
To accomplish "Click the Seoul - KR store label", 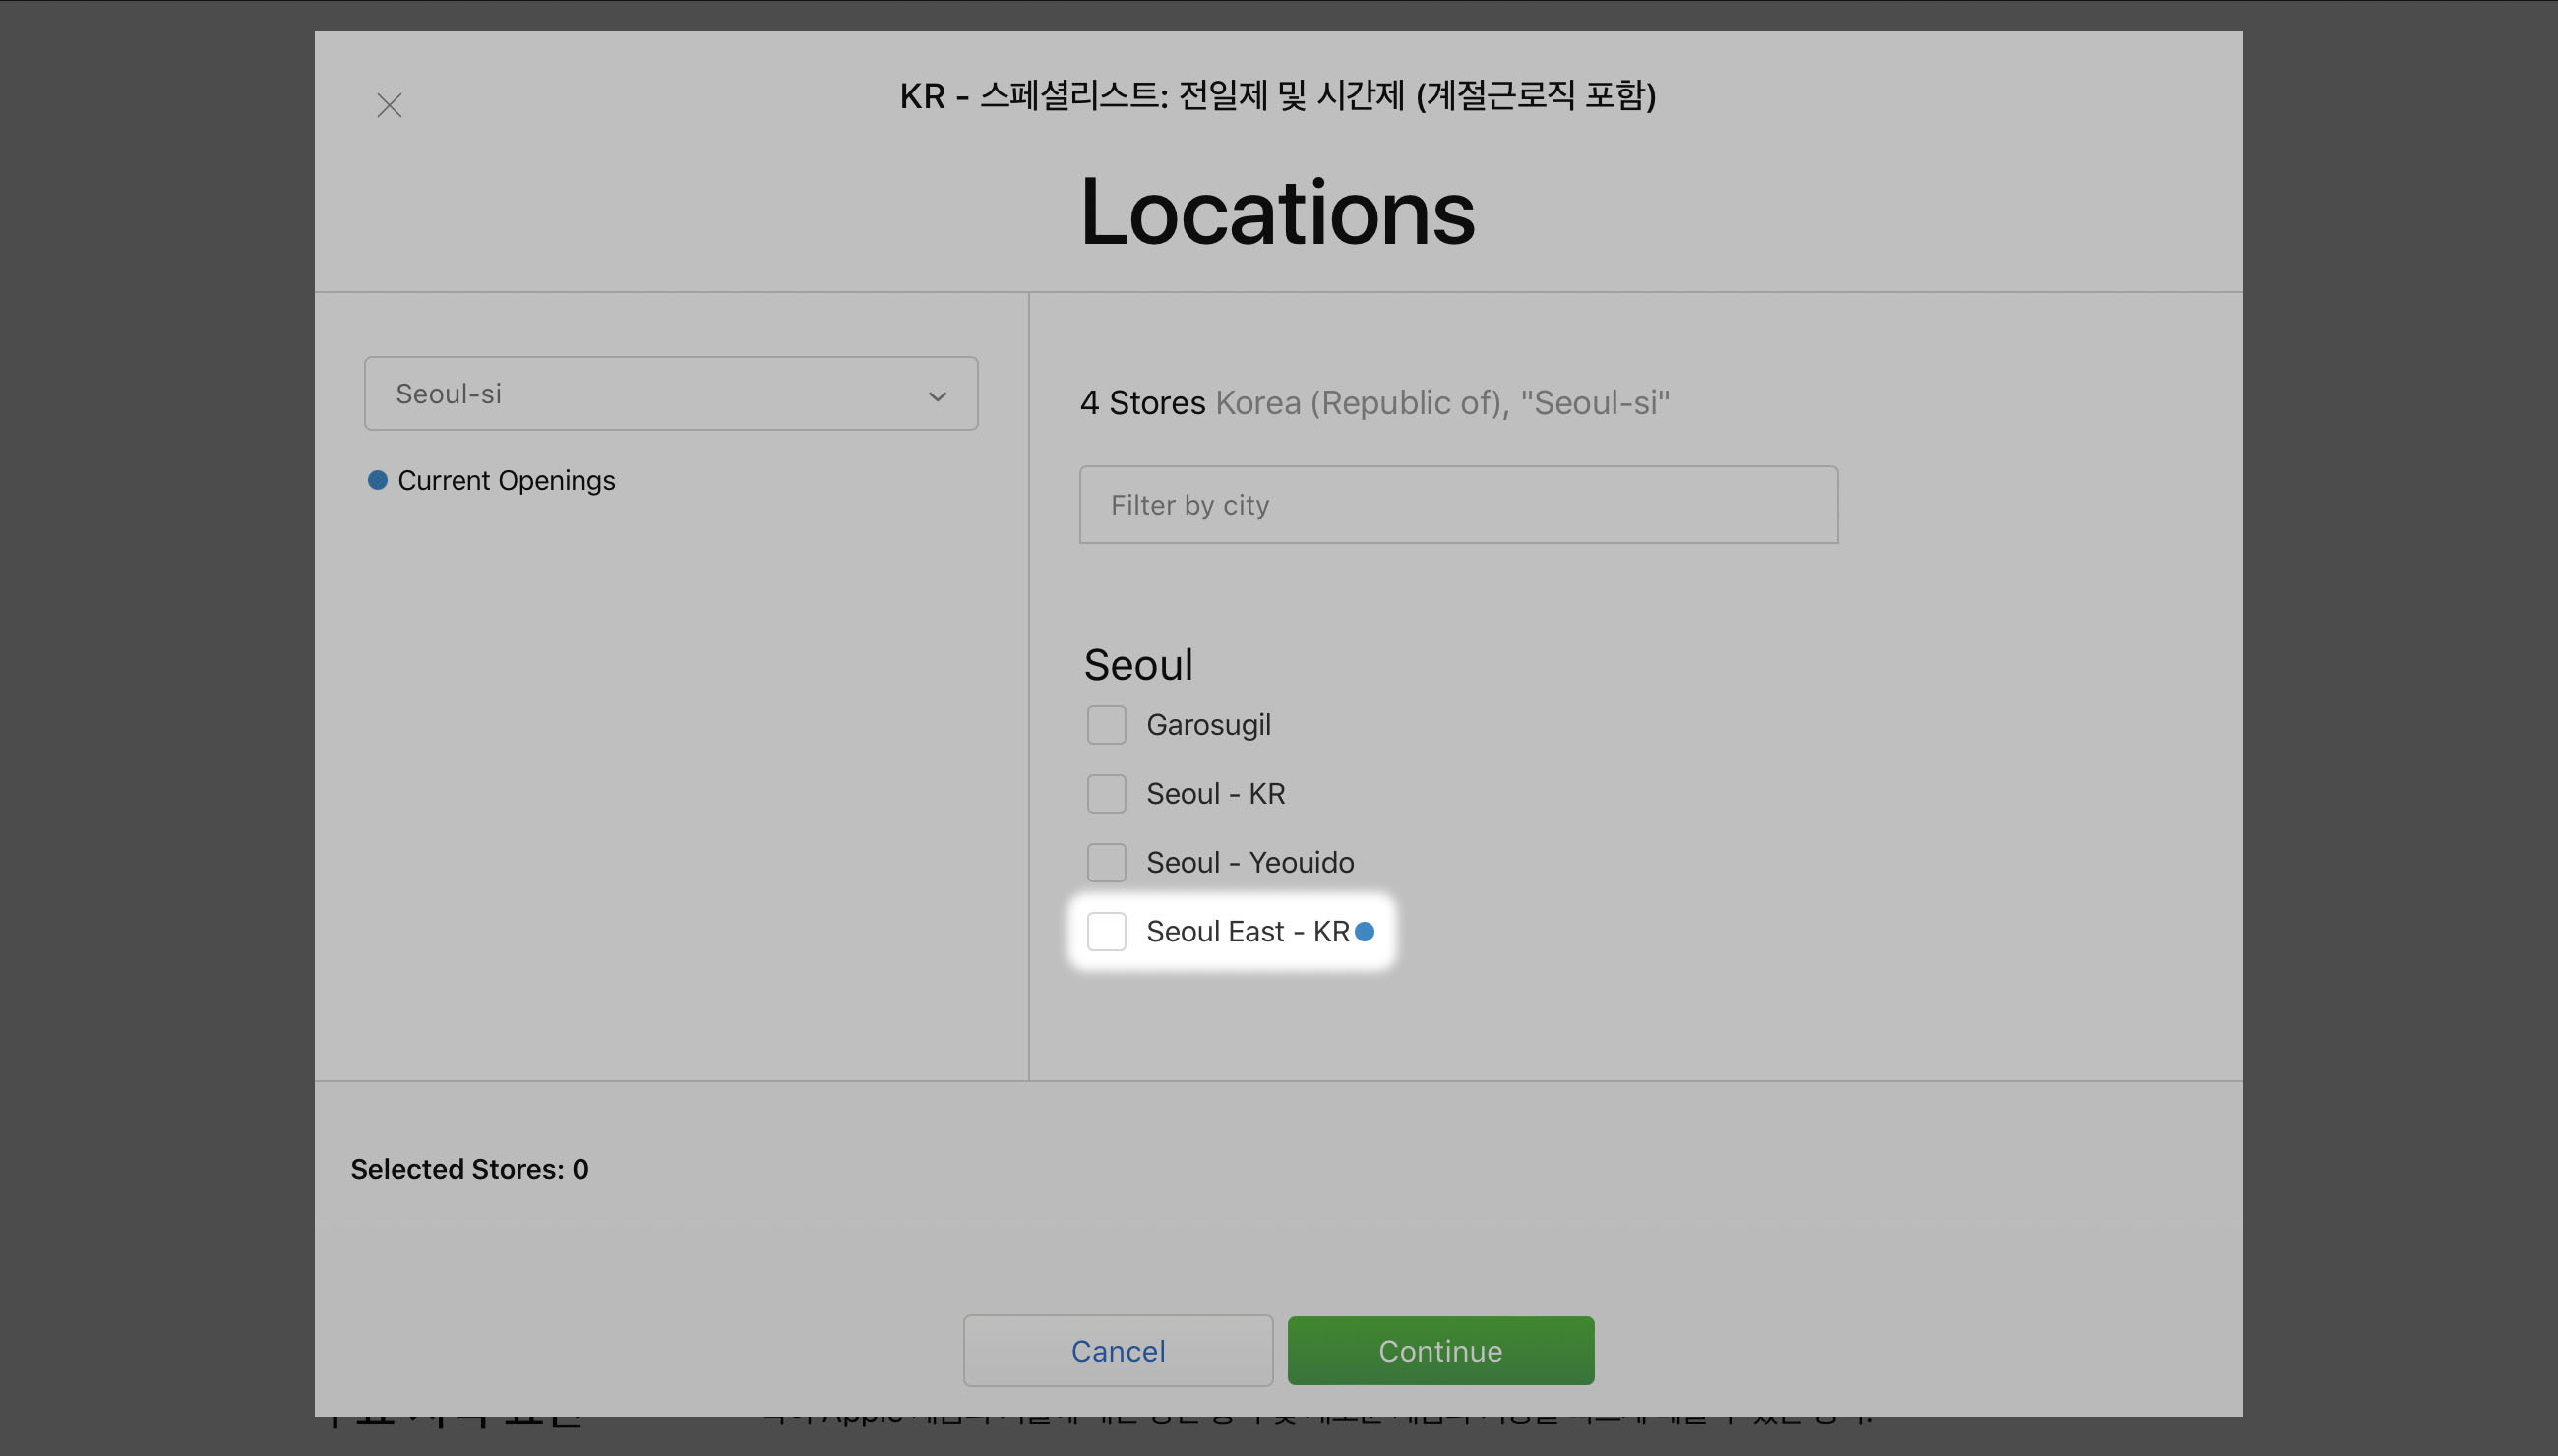I will (x=1215, y=794).
